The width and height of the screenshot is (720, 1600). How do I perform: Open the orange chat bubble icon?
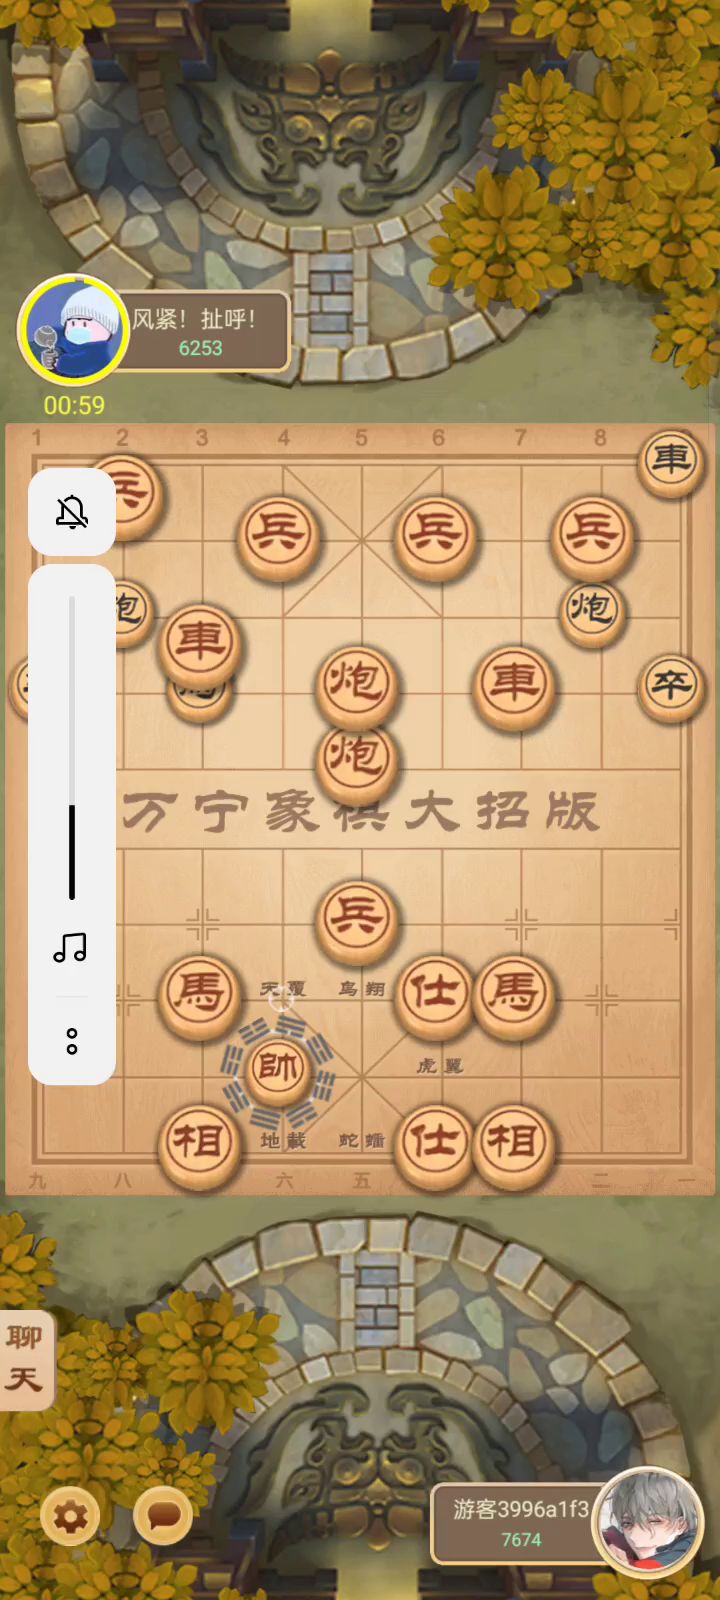pyautogui.click(x=163, y=1517)
